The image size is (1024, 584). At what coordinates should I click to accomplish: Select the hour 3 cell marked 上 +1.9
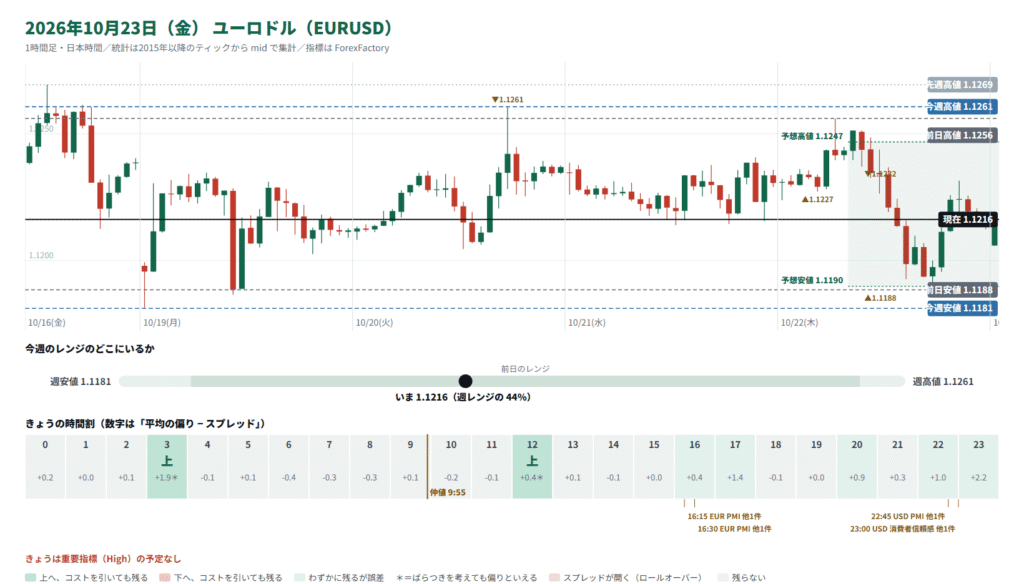coord(167,466)
